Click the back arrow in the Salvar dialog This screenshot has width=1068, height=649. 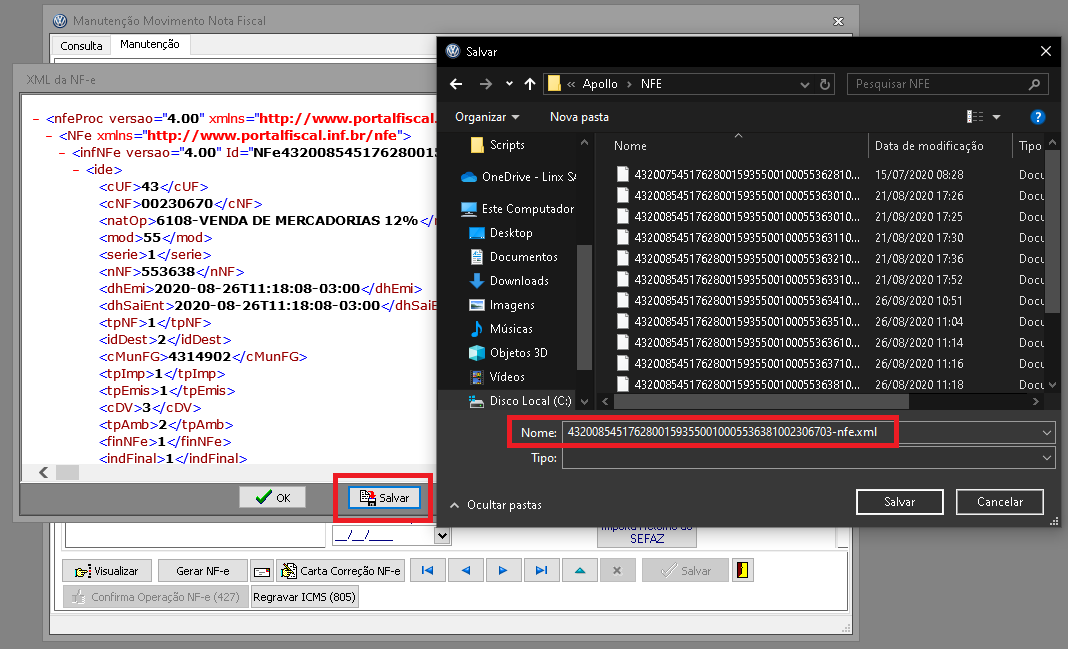tap(456, 84)
